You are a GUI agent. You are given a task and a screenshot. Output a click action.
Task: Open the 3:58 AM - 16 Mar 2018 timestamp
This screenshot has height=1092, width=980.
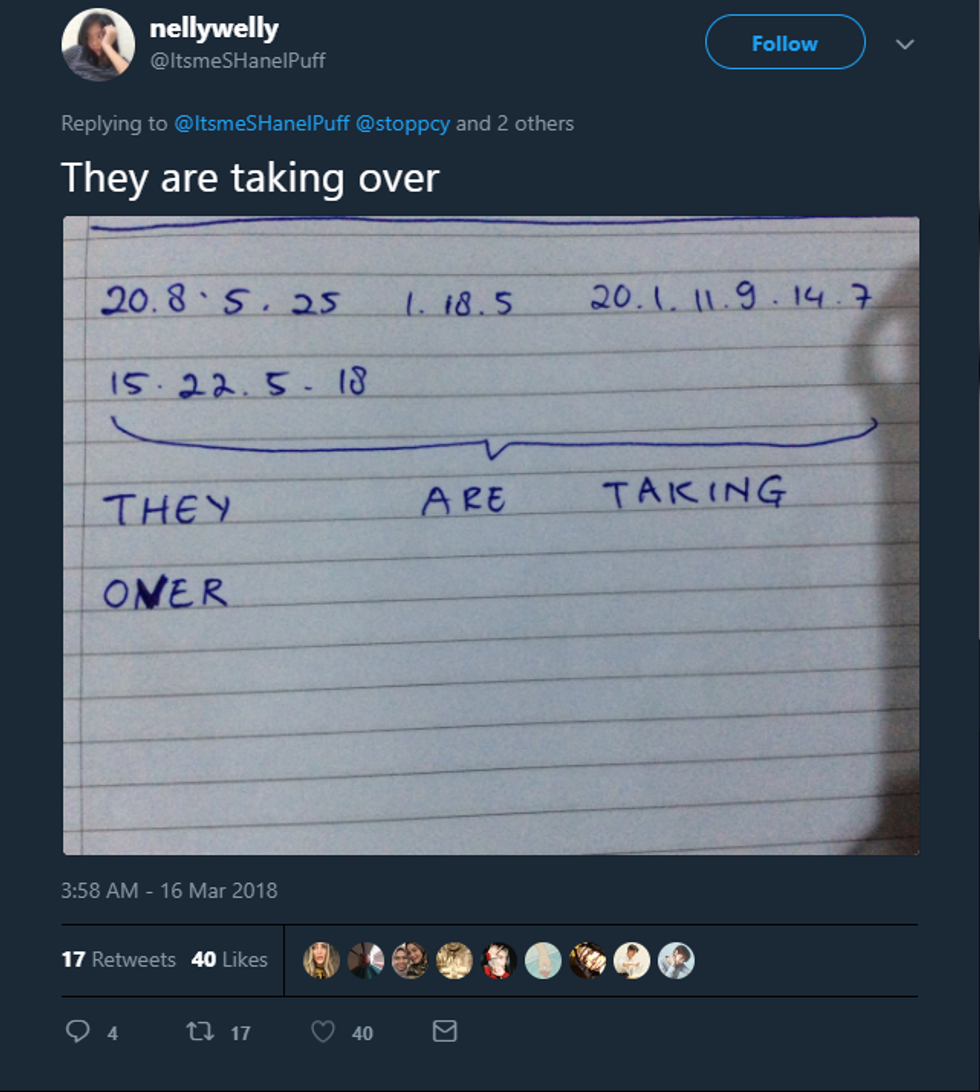click(169, 890)
